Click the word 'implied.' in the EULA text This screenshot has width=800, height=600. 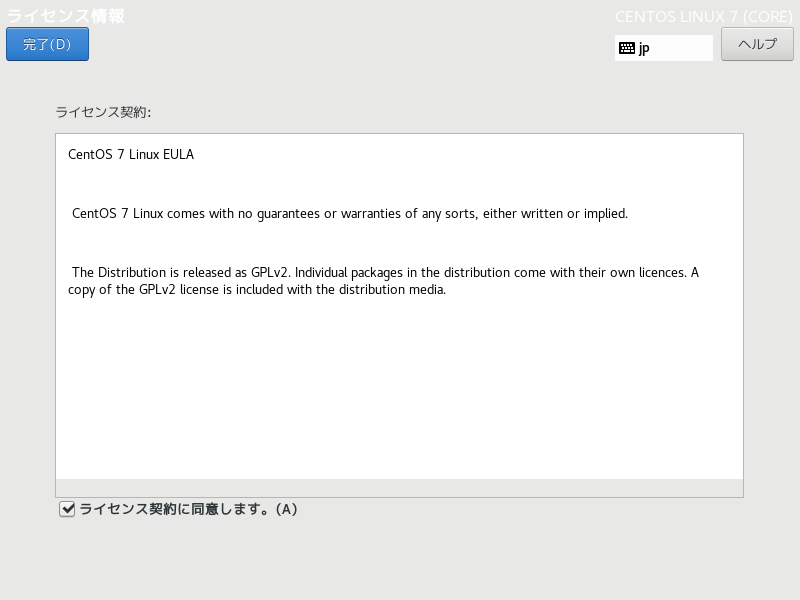tap(606, 213)
